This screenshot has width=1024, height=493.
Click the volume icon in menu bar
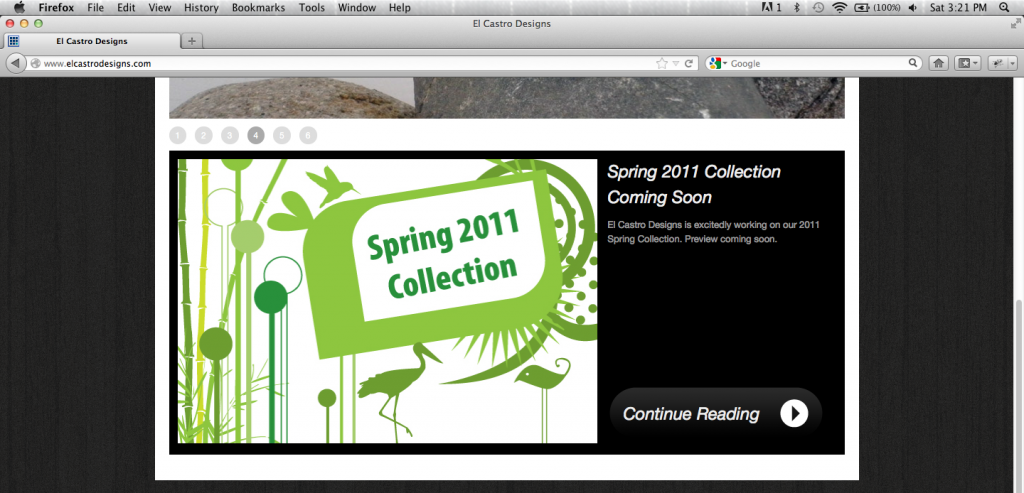pyautogui.click(x=912, y=8)
